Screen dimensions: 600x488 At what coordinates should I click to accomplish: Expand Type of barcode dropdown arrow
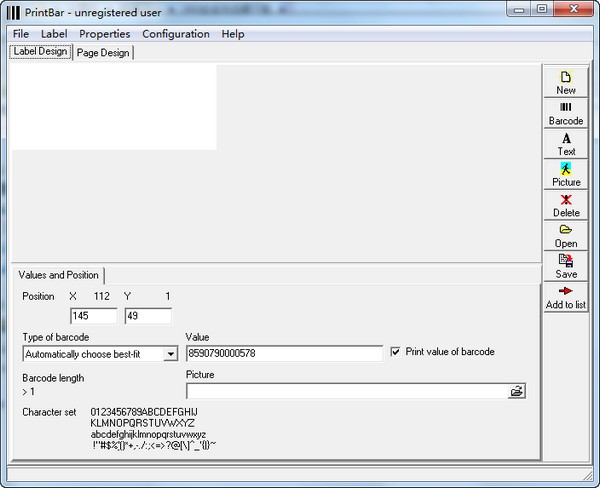pos(170,354)
